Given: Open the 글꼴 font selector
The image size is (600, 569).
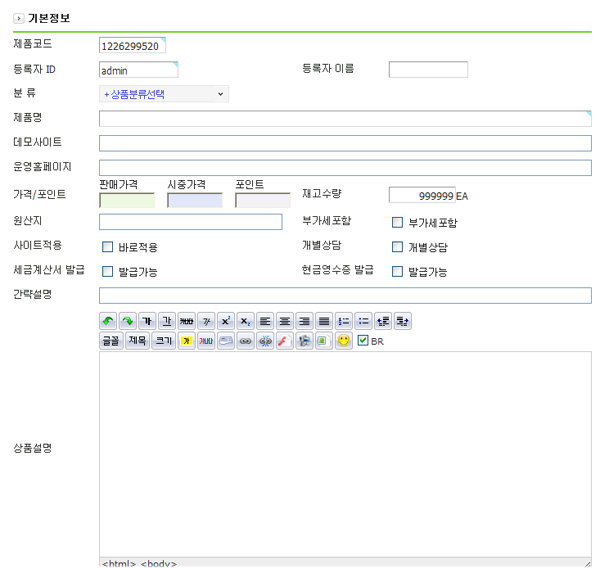Looking at the screenshot, I should tap(109, 341).
